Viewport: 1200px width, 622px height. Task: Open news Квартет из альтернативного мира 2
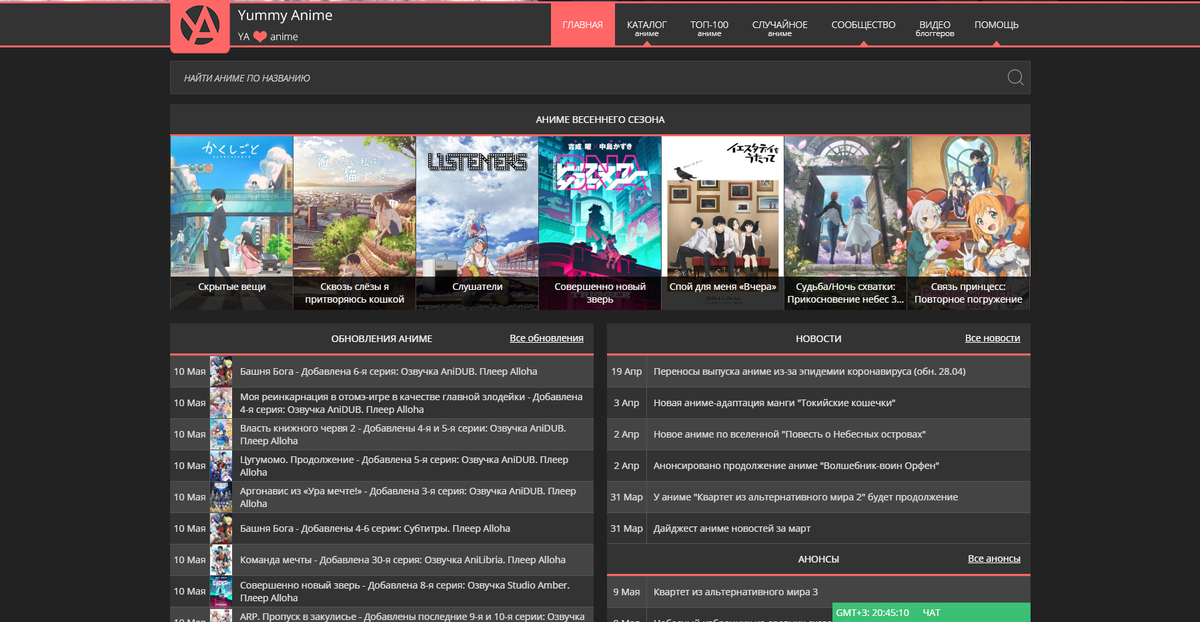(805, 497)
